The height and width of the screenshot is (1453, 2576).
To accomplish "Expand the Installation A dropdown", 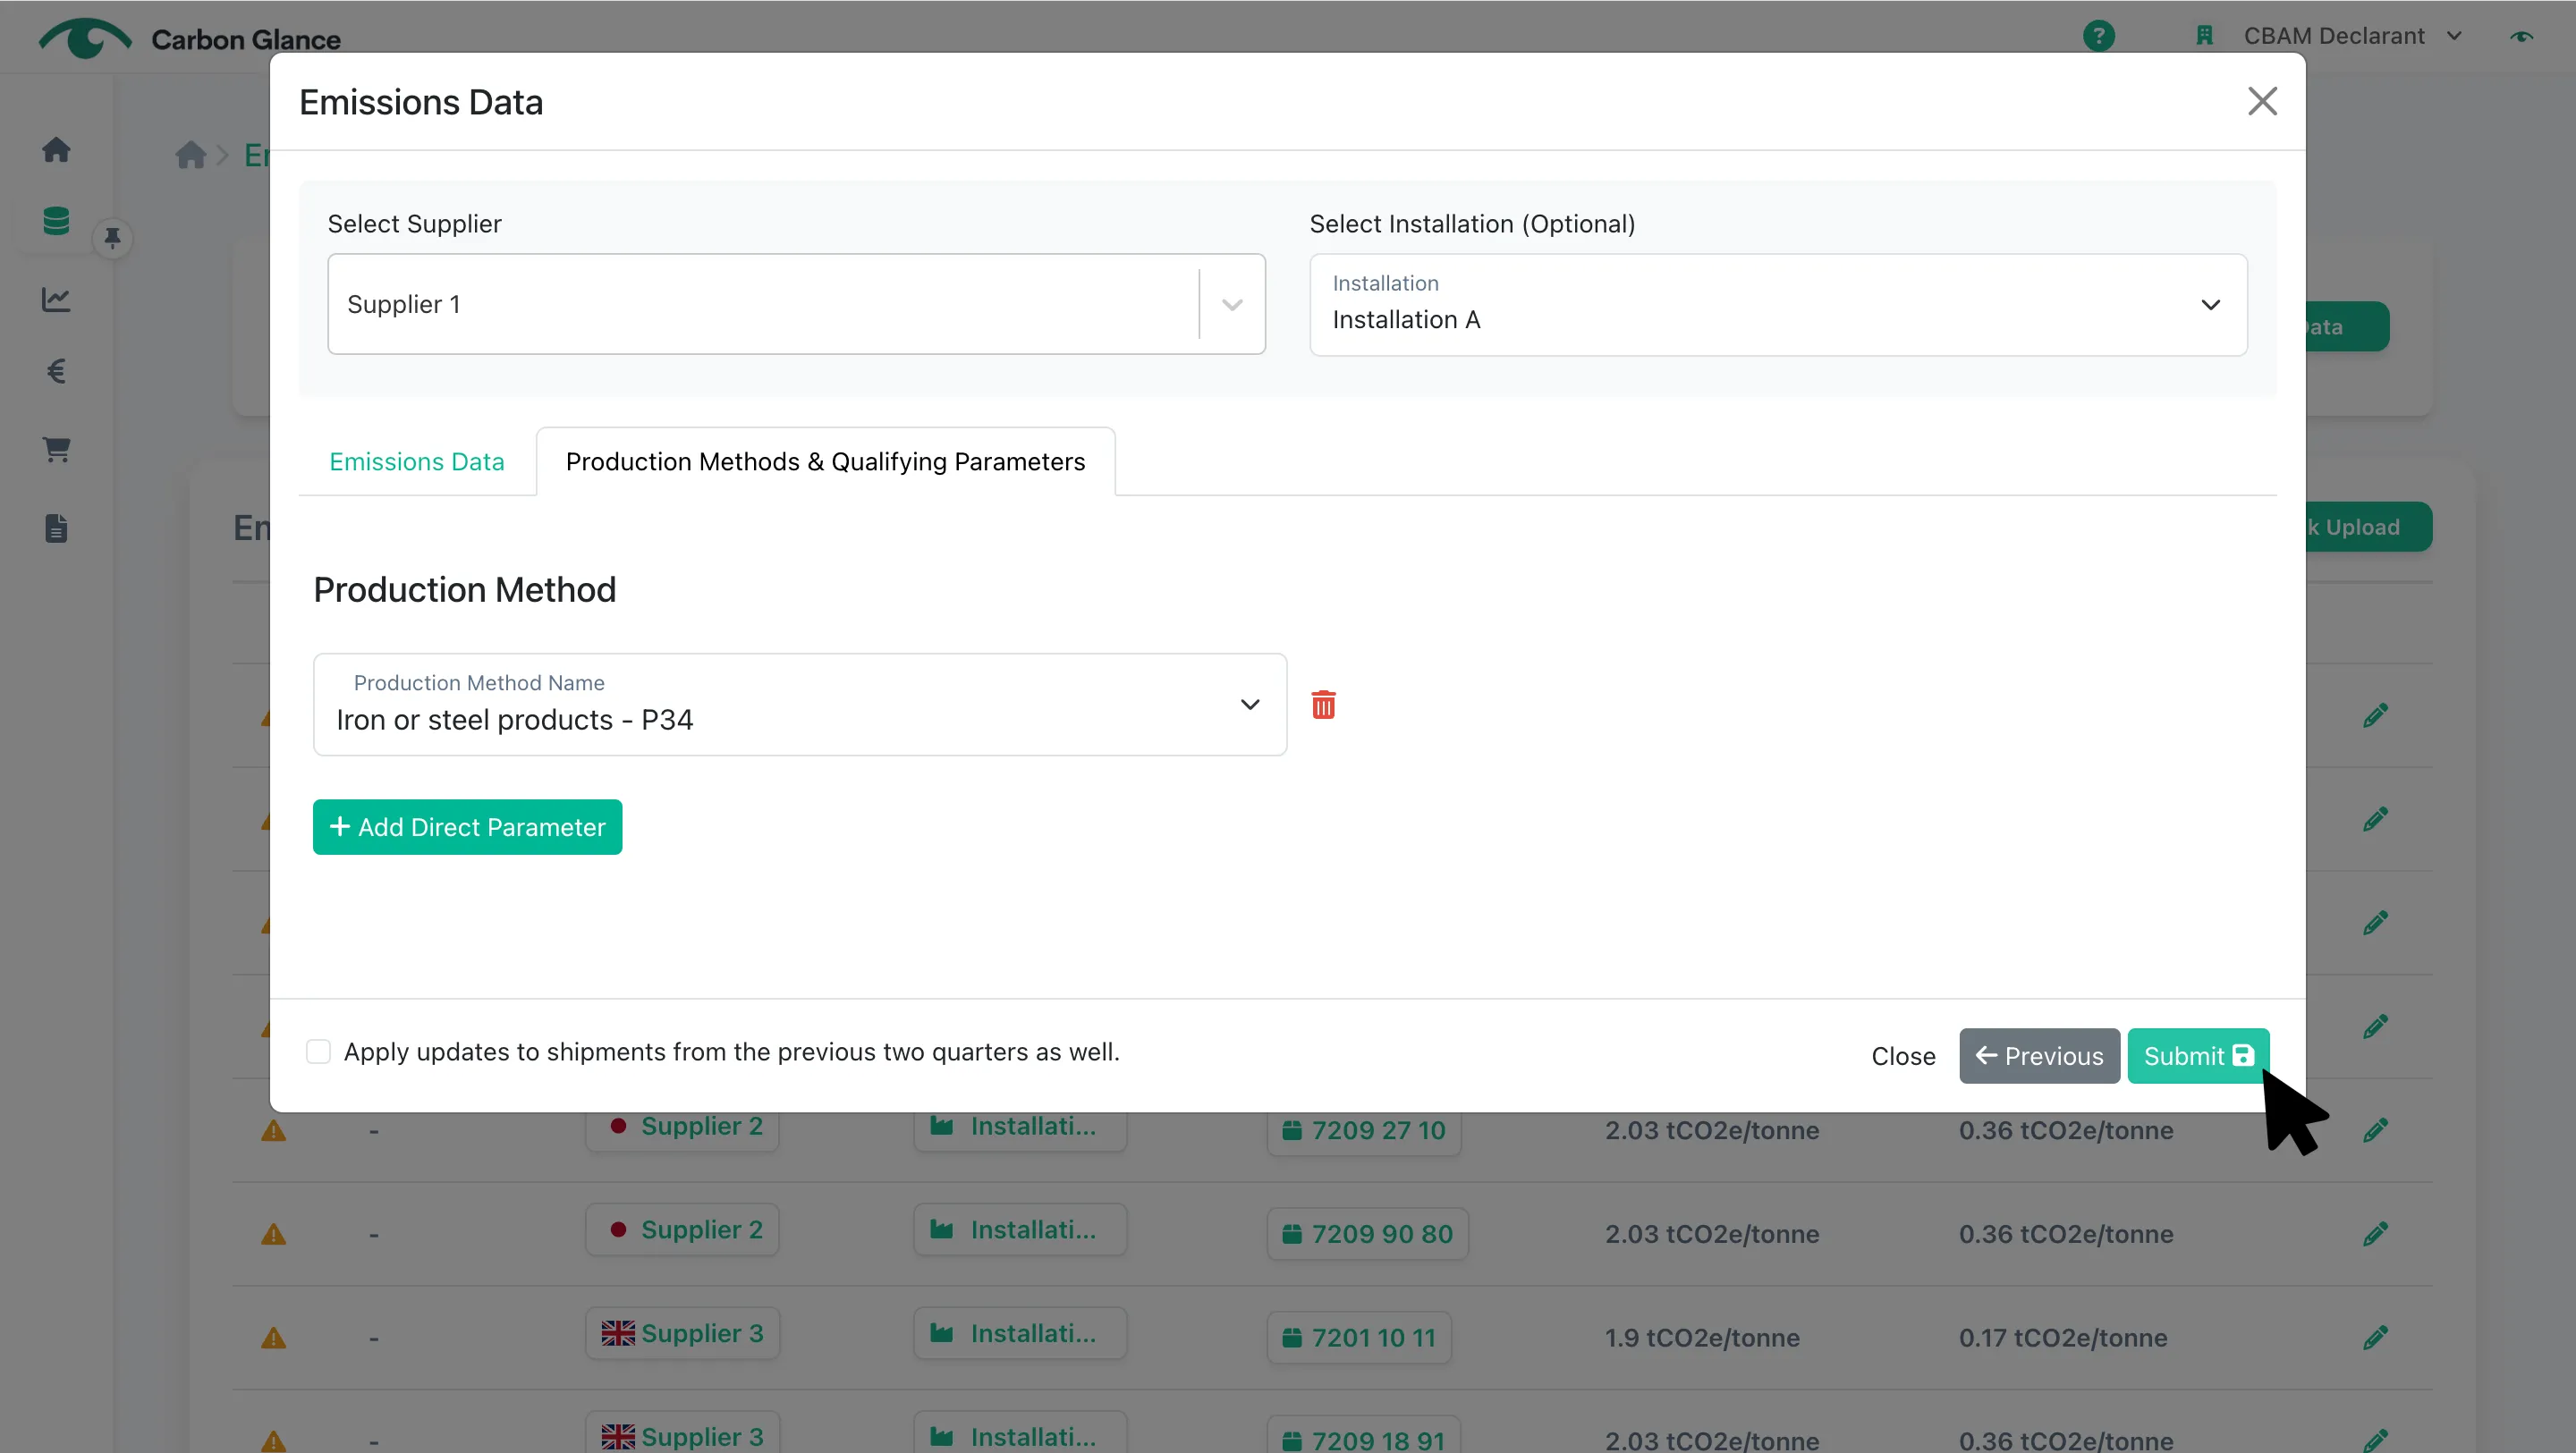I will 1778,305.
